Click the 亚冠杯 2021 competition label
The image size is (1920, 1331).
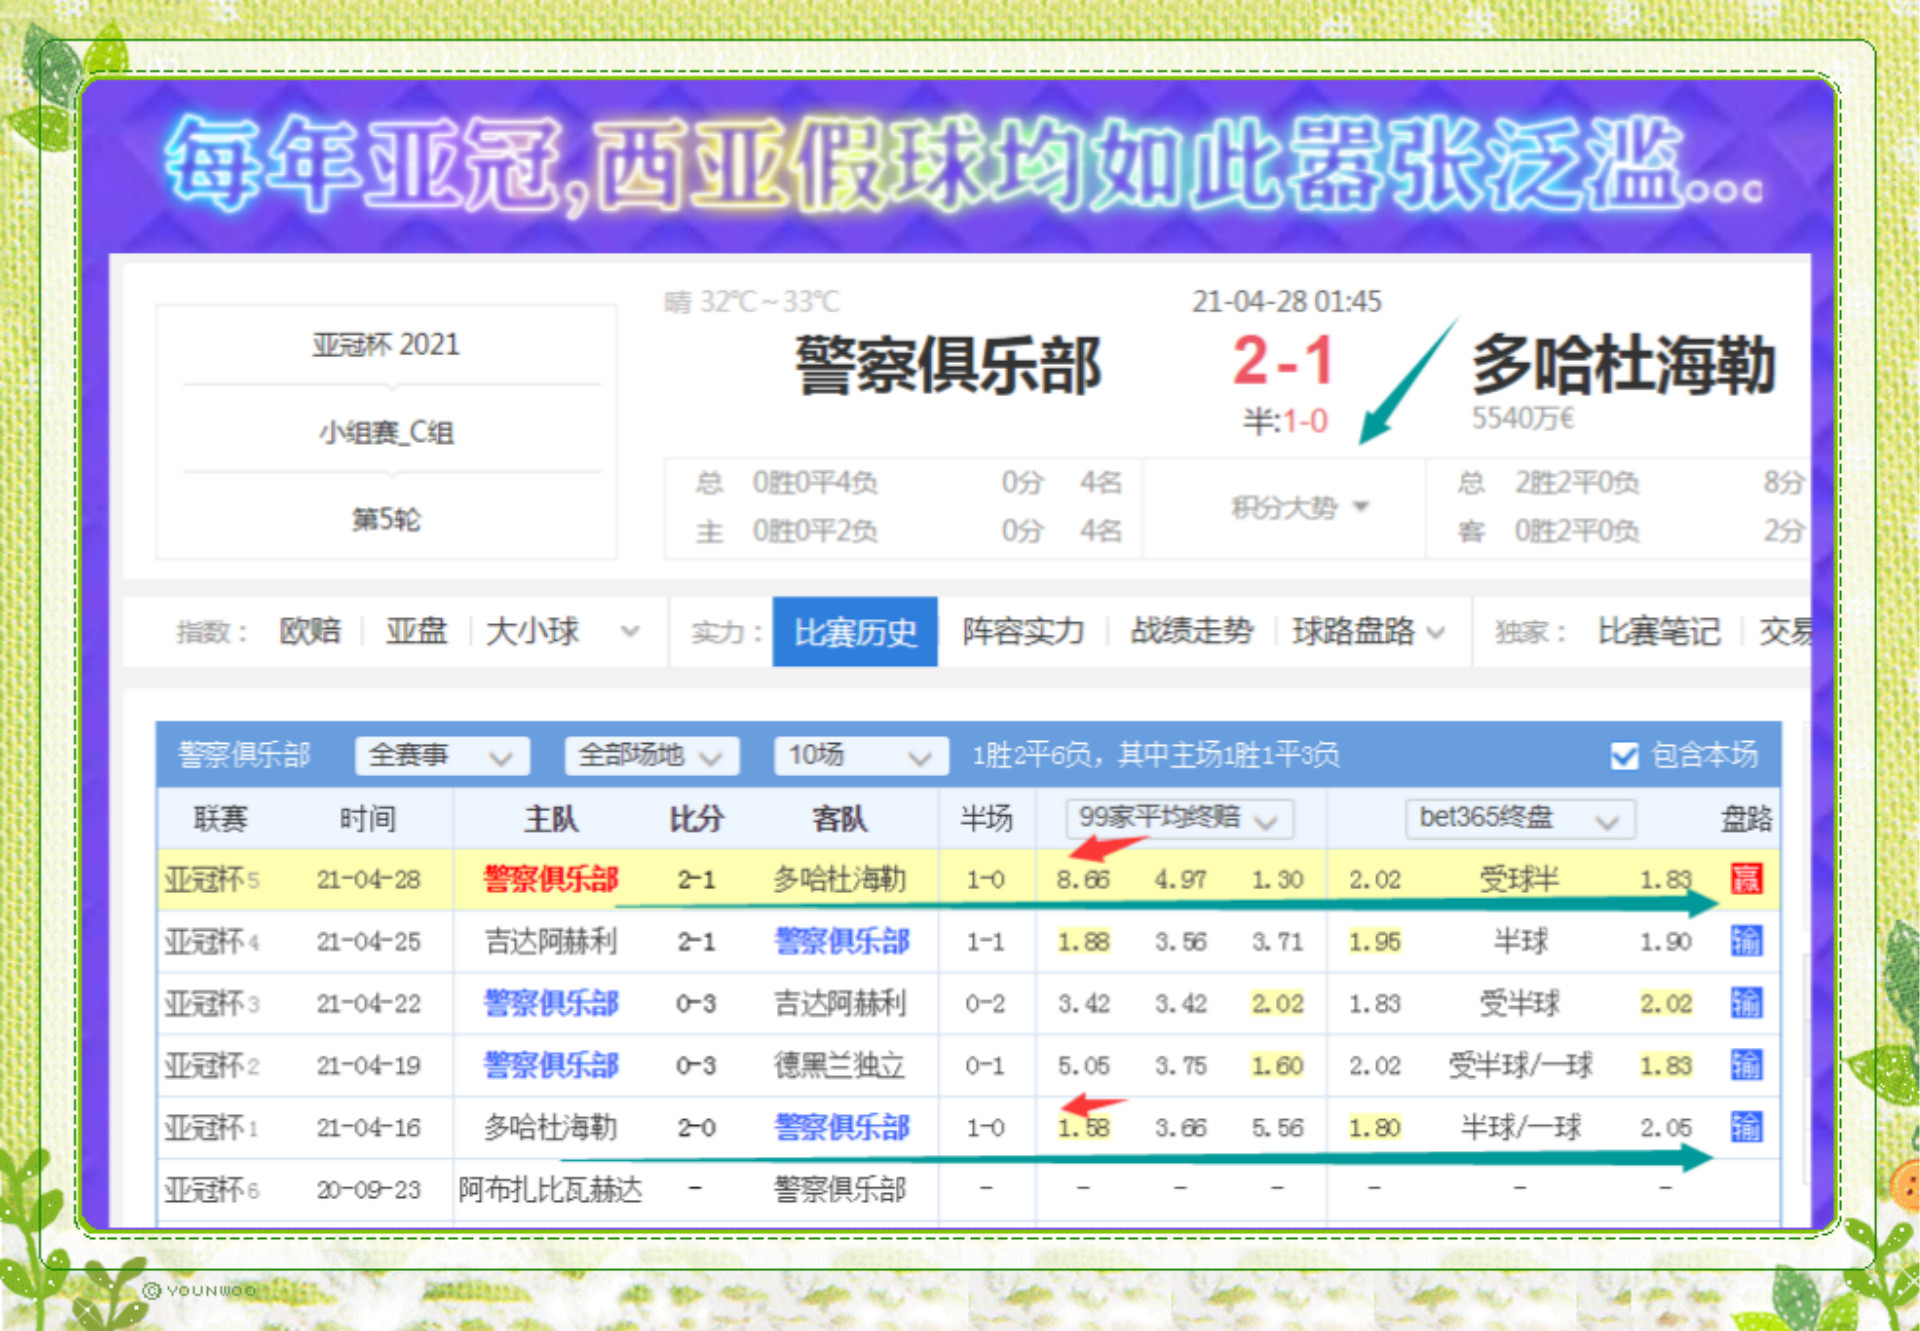pyautogui.click(x=386, y=345)
